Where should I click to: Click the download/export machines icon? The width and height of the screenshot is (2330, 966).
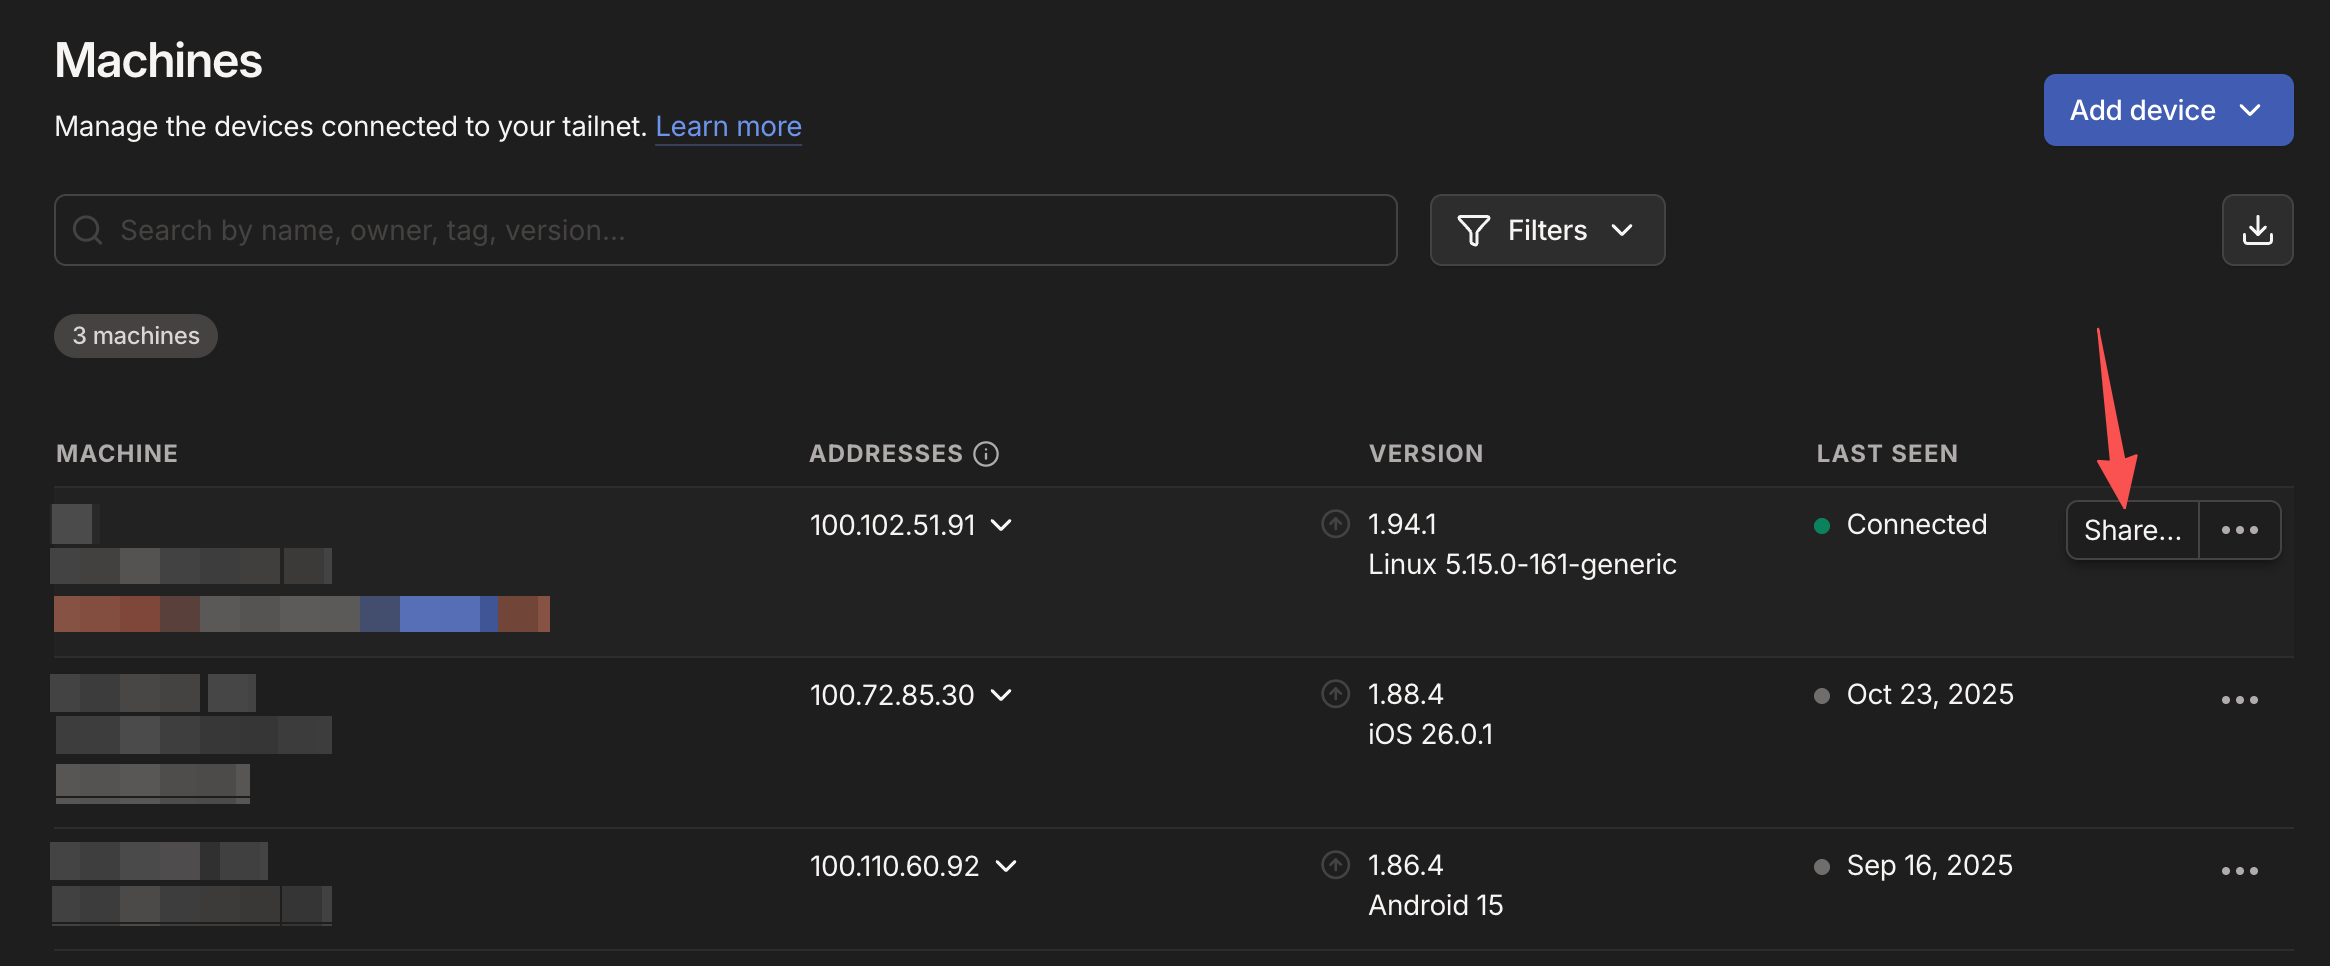2257,230
